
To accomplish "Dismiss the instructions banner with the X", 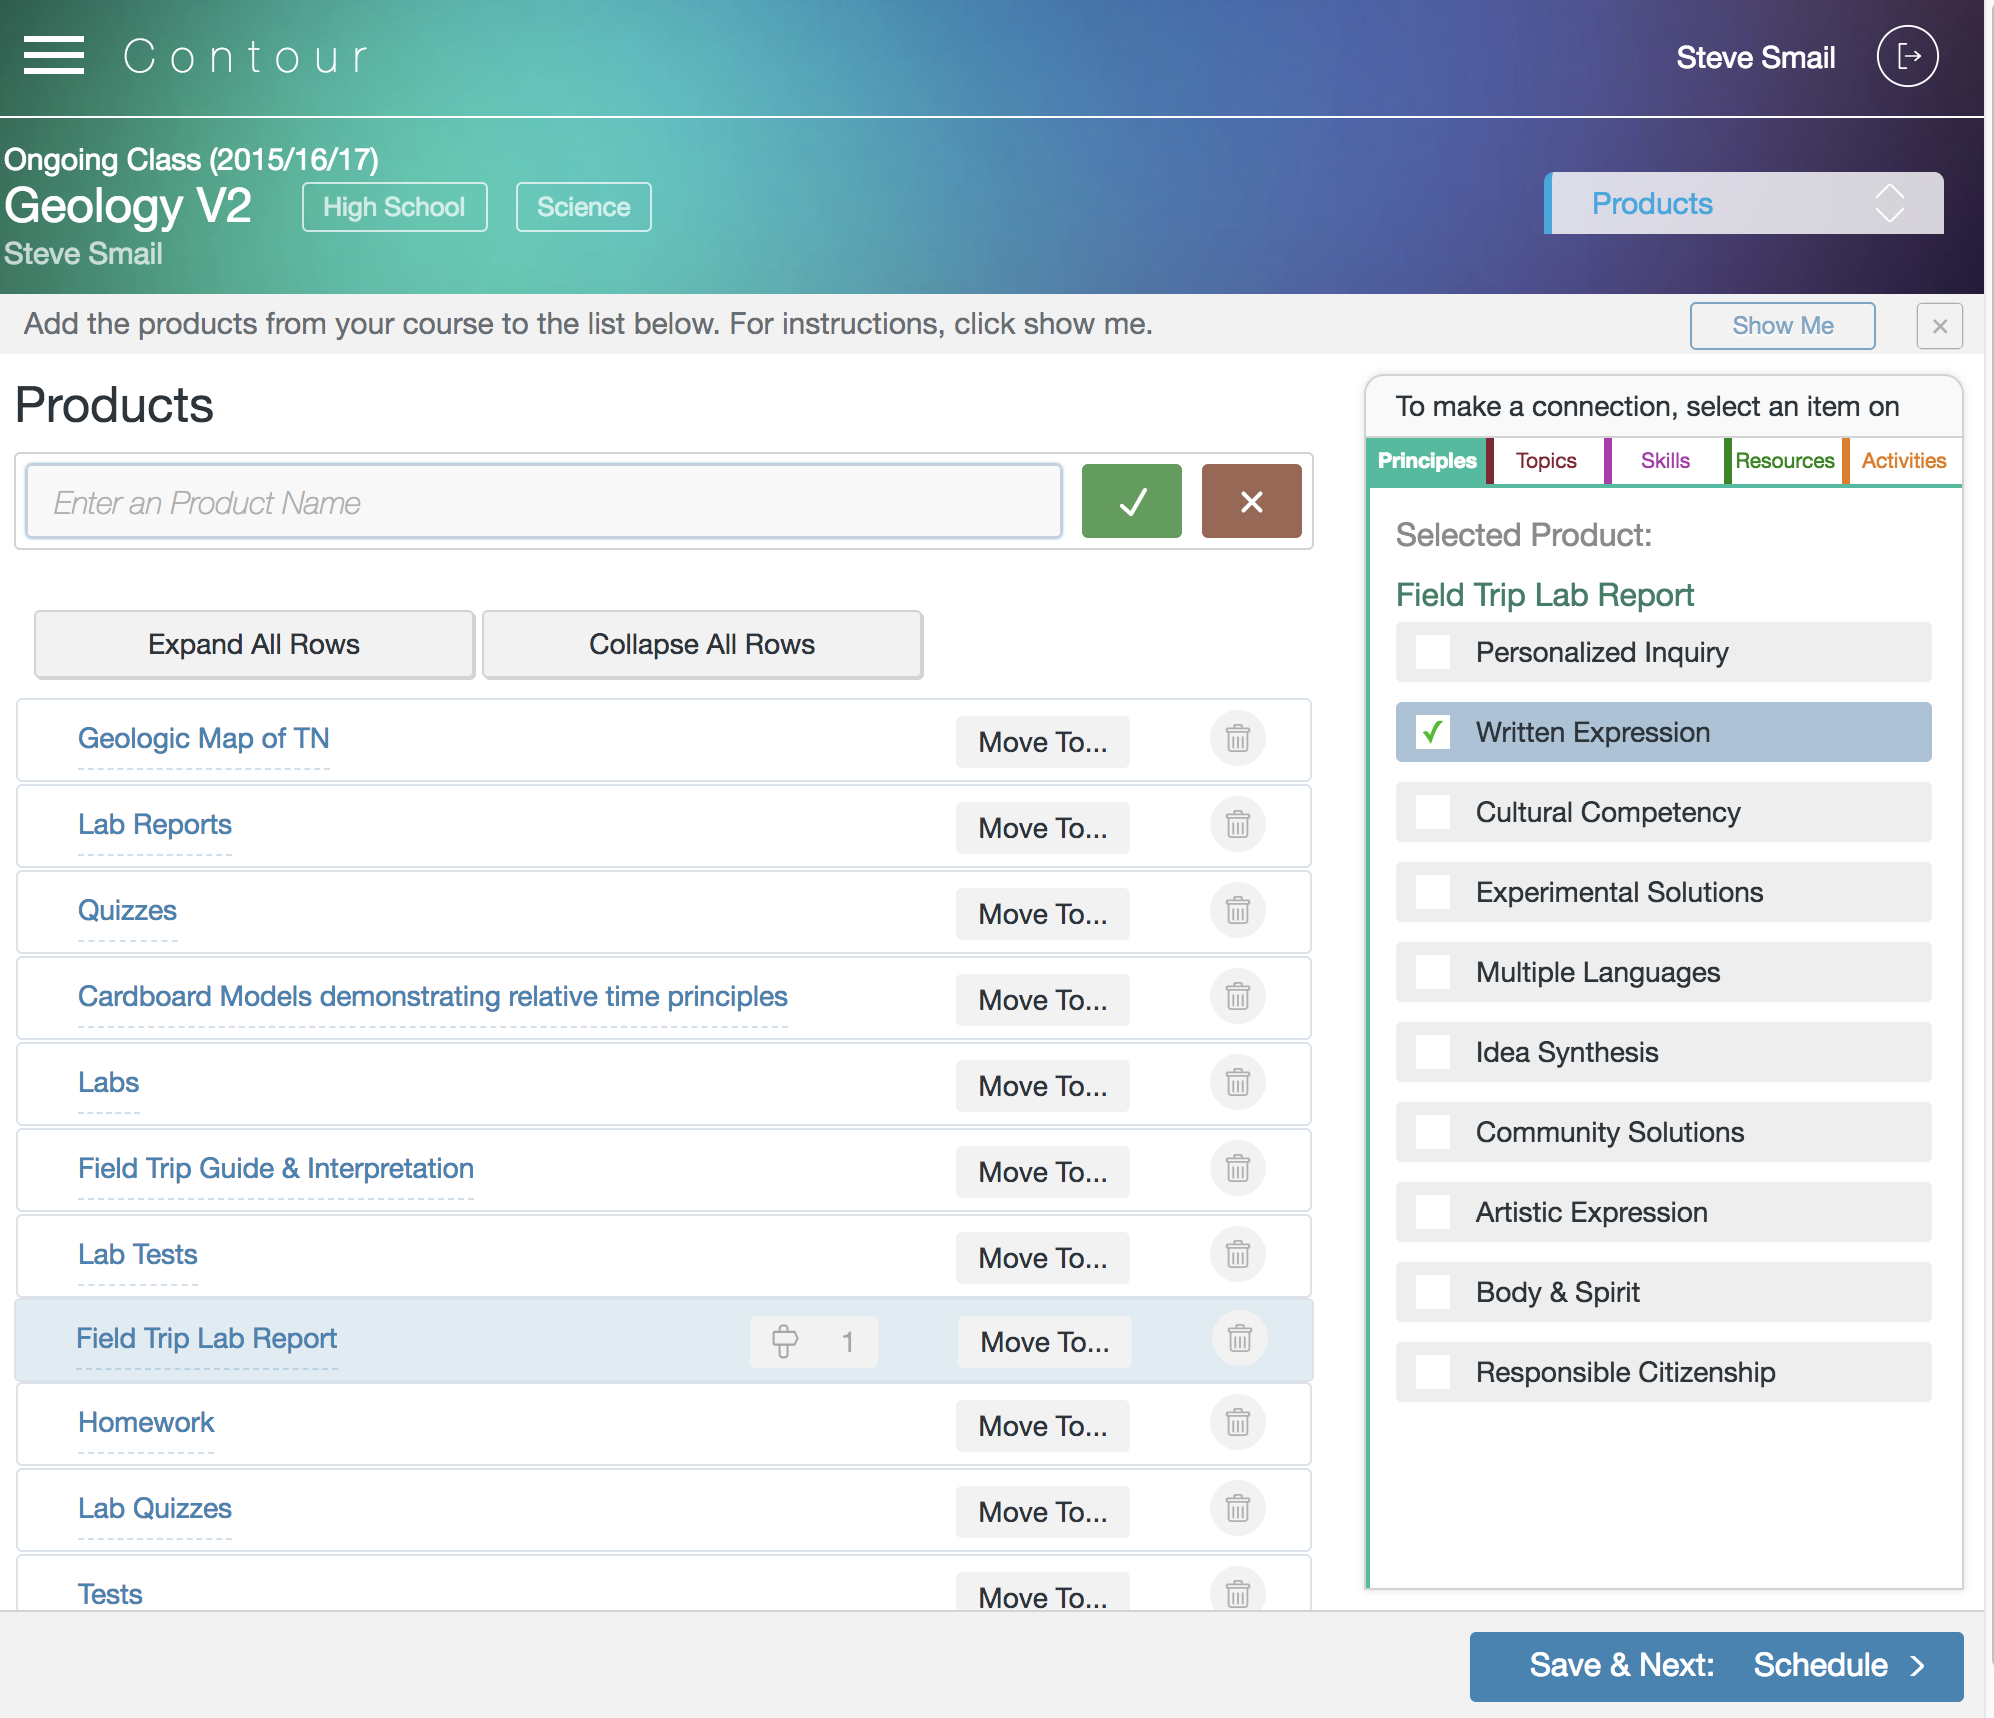I will 1939,326.
